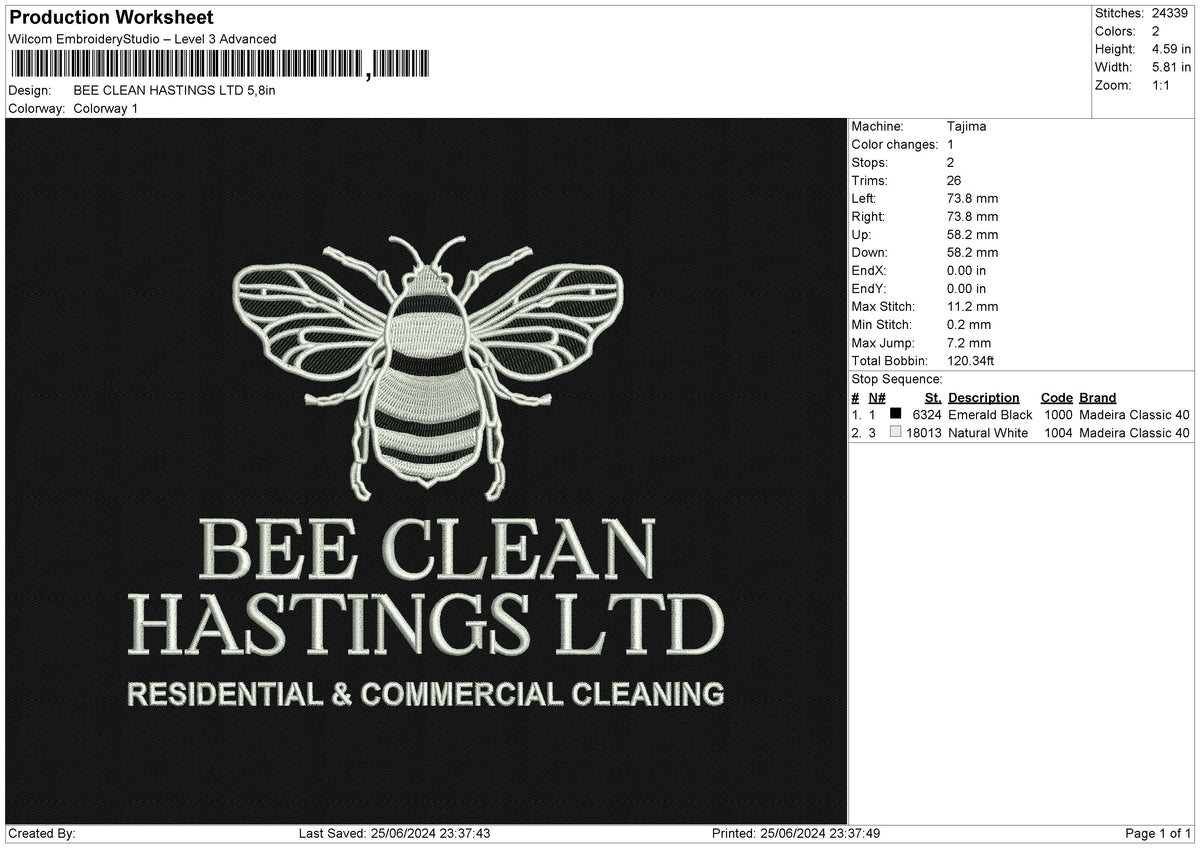Click the Right label
The width and height of the screenshot is (1200, 848).
(868, 216)
